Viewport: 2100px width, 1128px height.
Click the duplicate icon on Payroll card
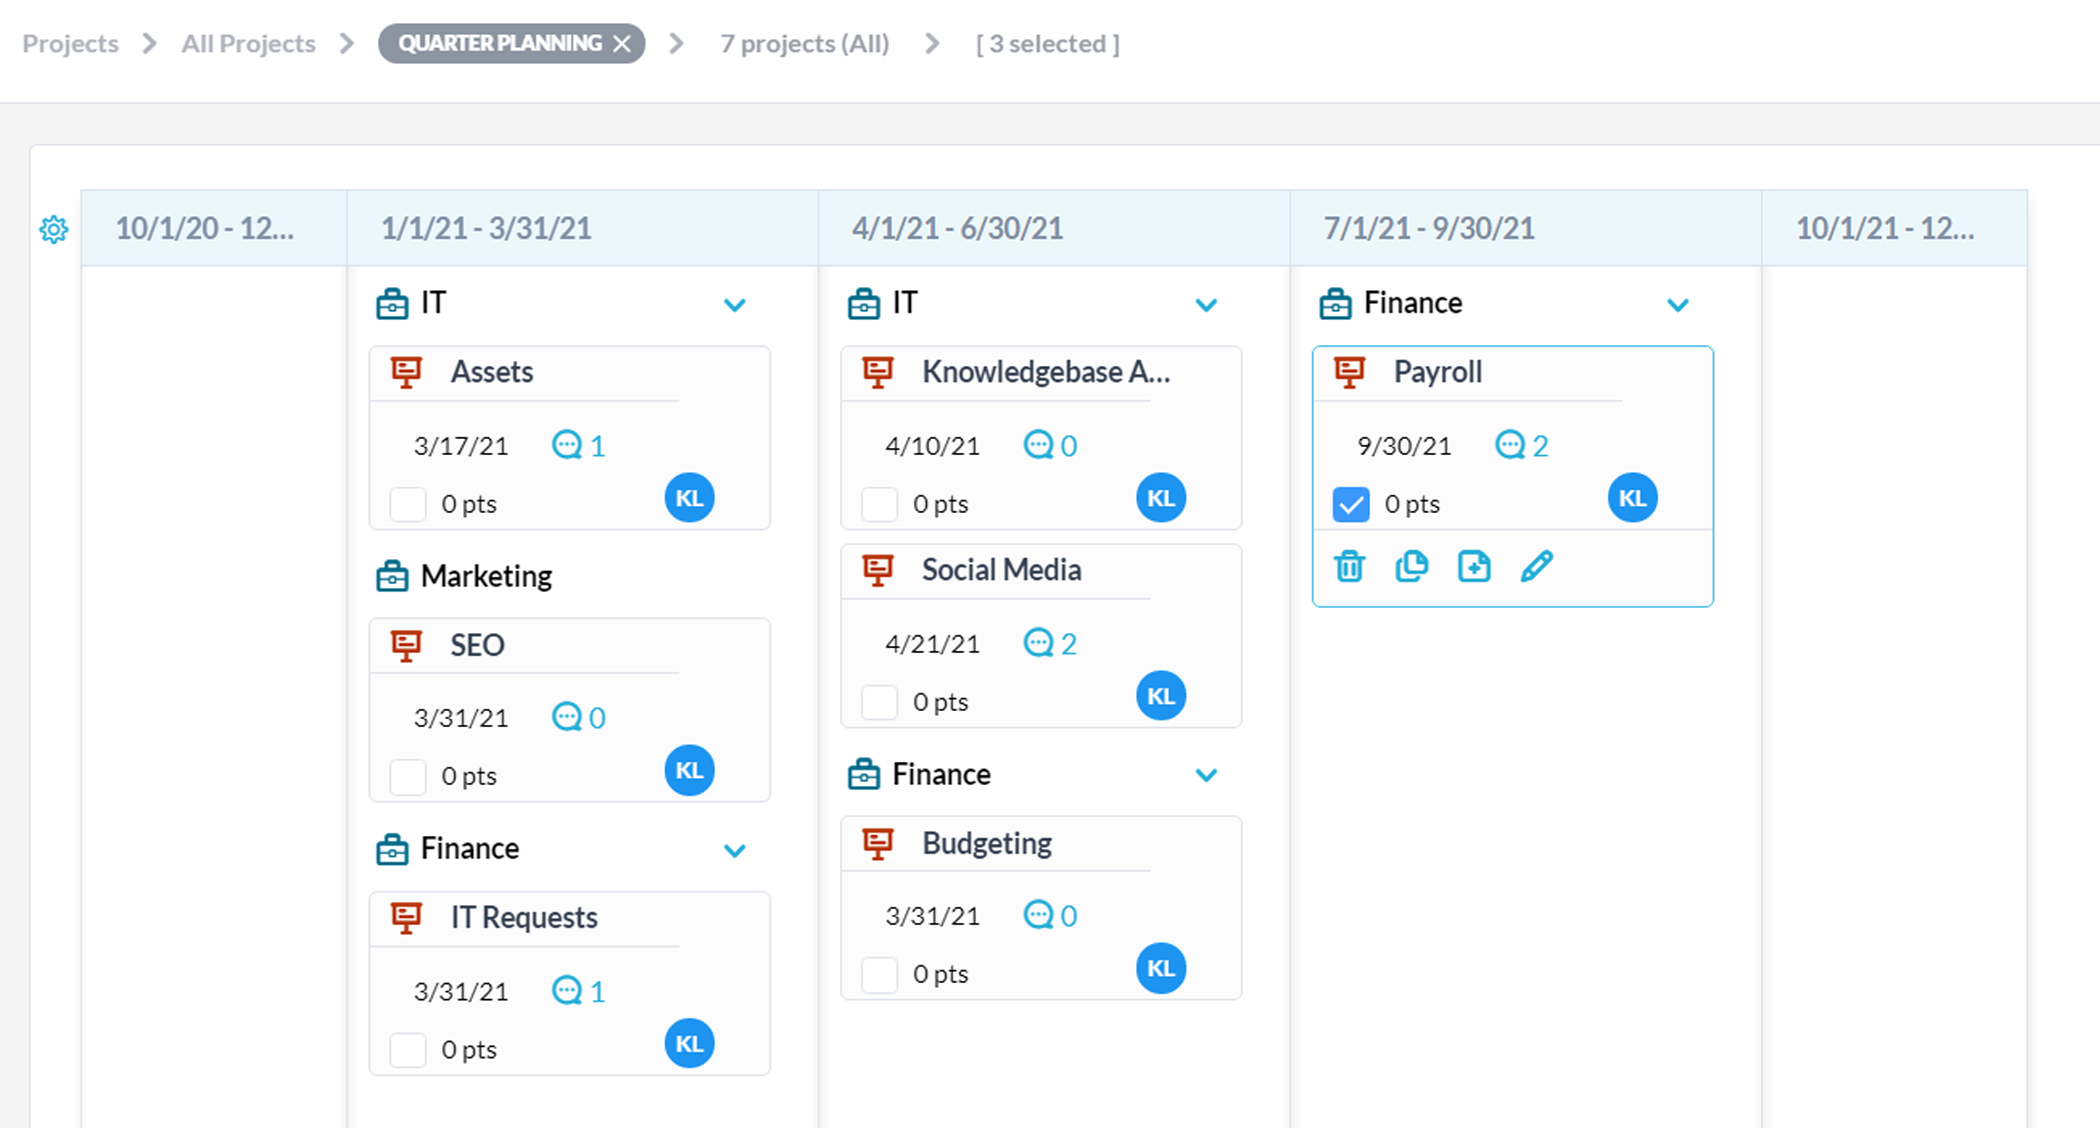click(x=1411, y=565)
